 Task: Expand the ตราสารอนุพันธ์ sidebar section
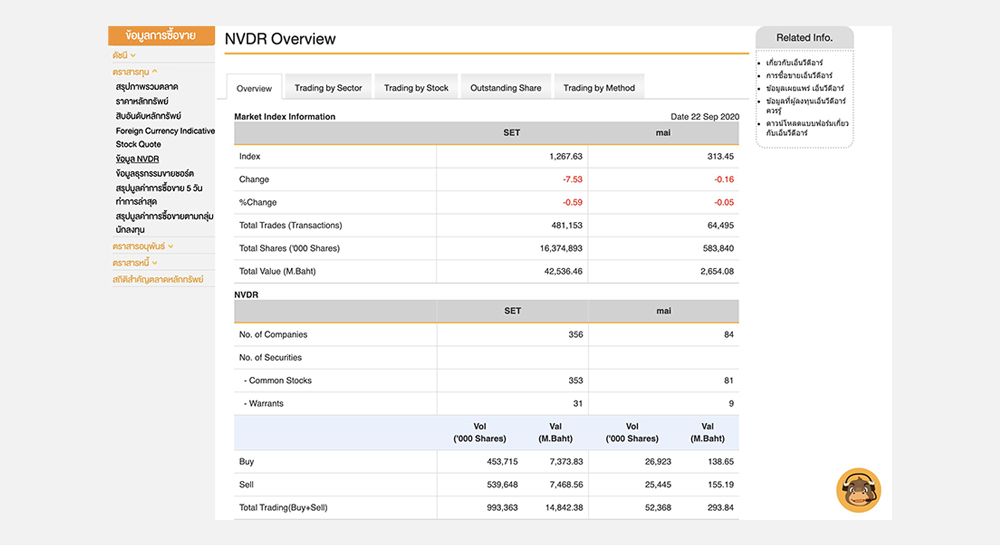(143, 246)
